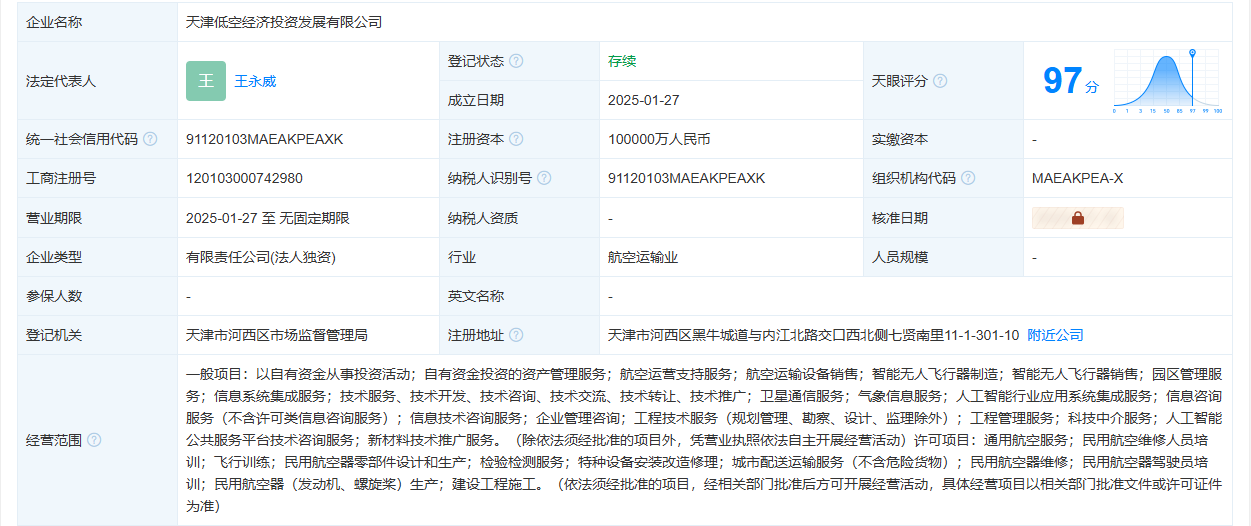Click the 存续 registration status value

622,61
